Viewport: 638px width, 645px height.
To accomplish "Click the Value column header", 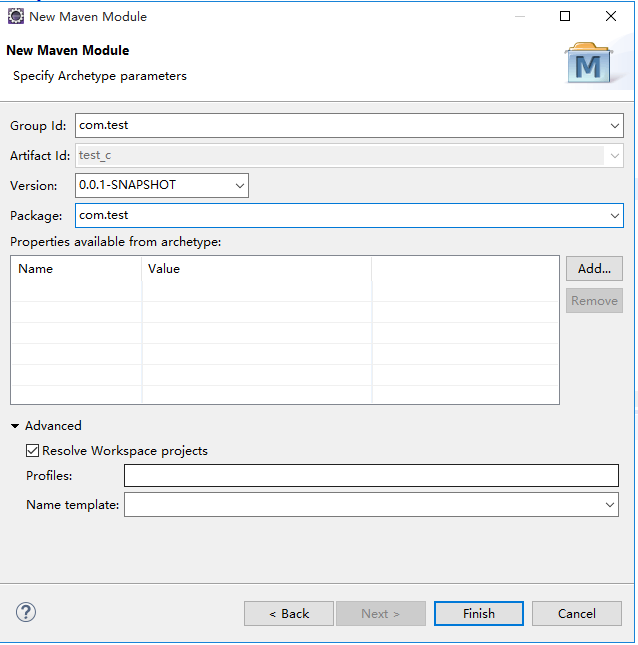I will (x=257, y=269).
